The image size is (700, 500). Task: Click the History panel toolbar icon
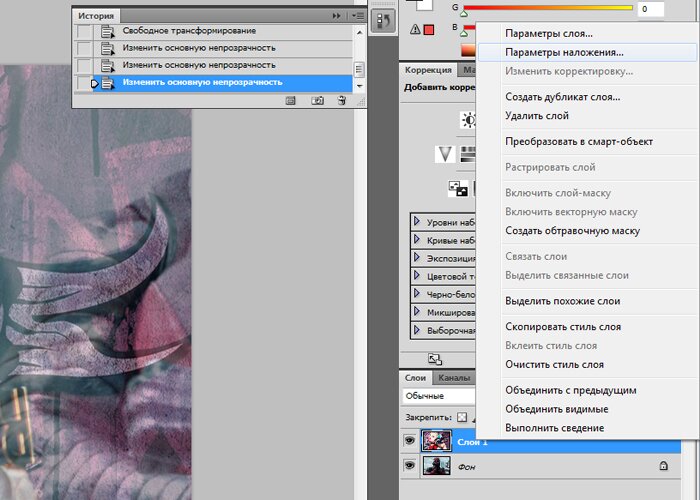tap(383, 20)
